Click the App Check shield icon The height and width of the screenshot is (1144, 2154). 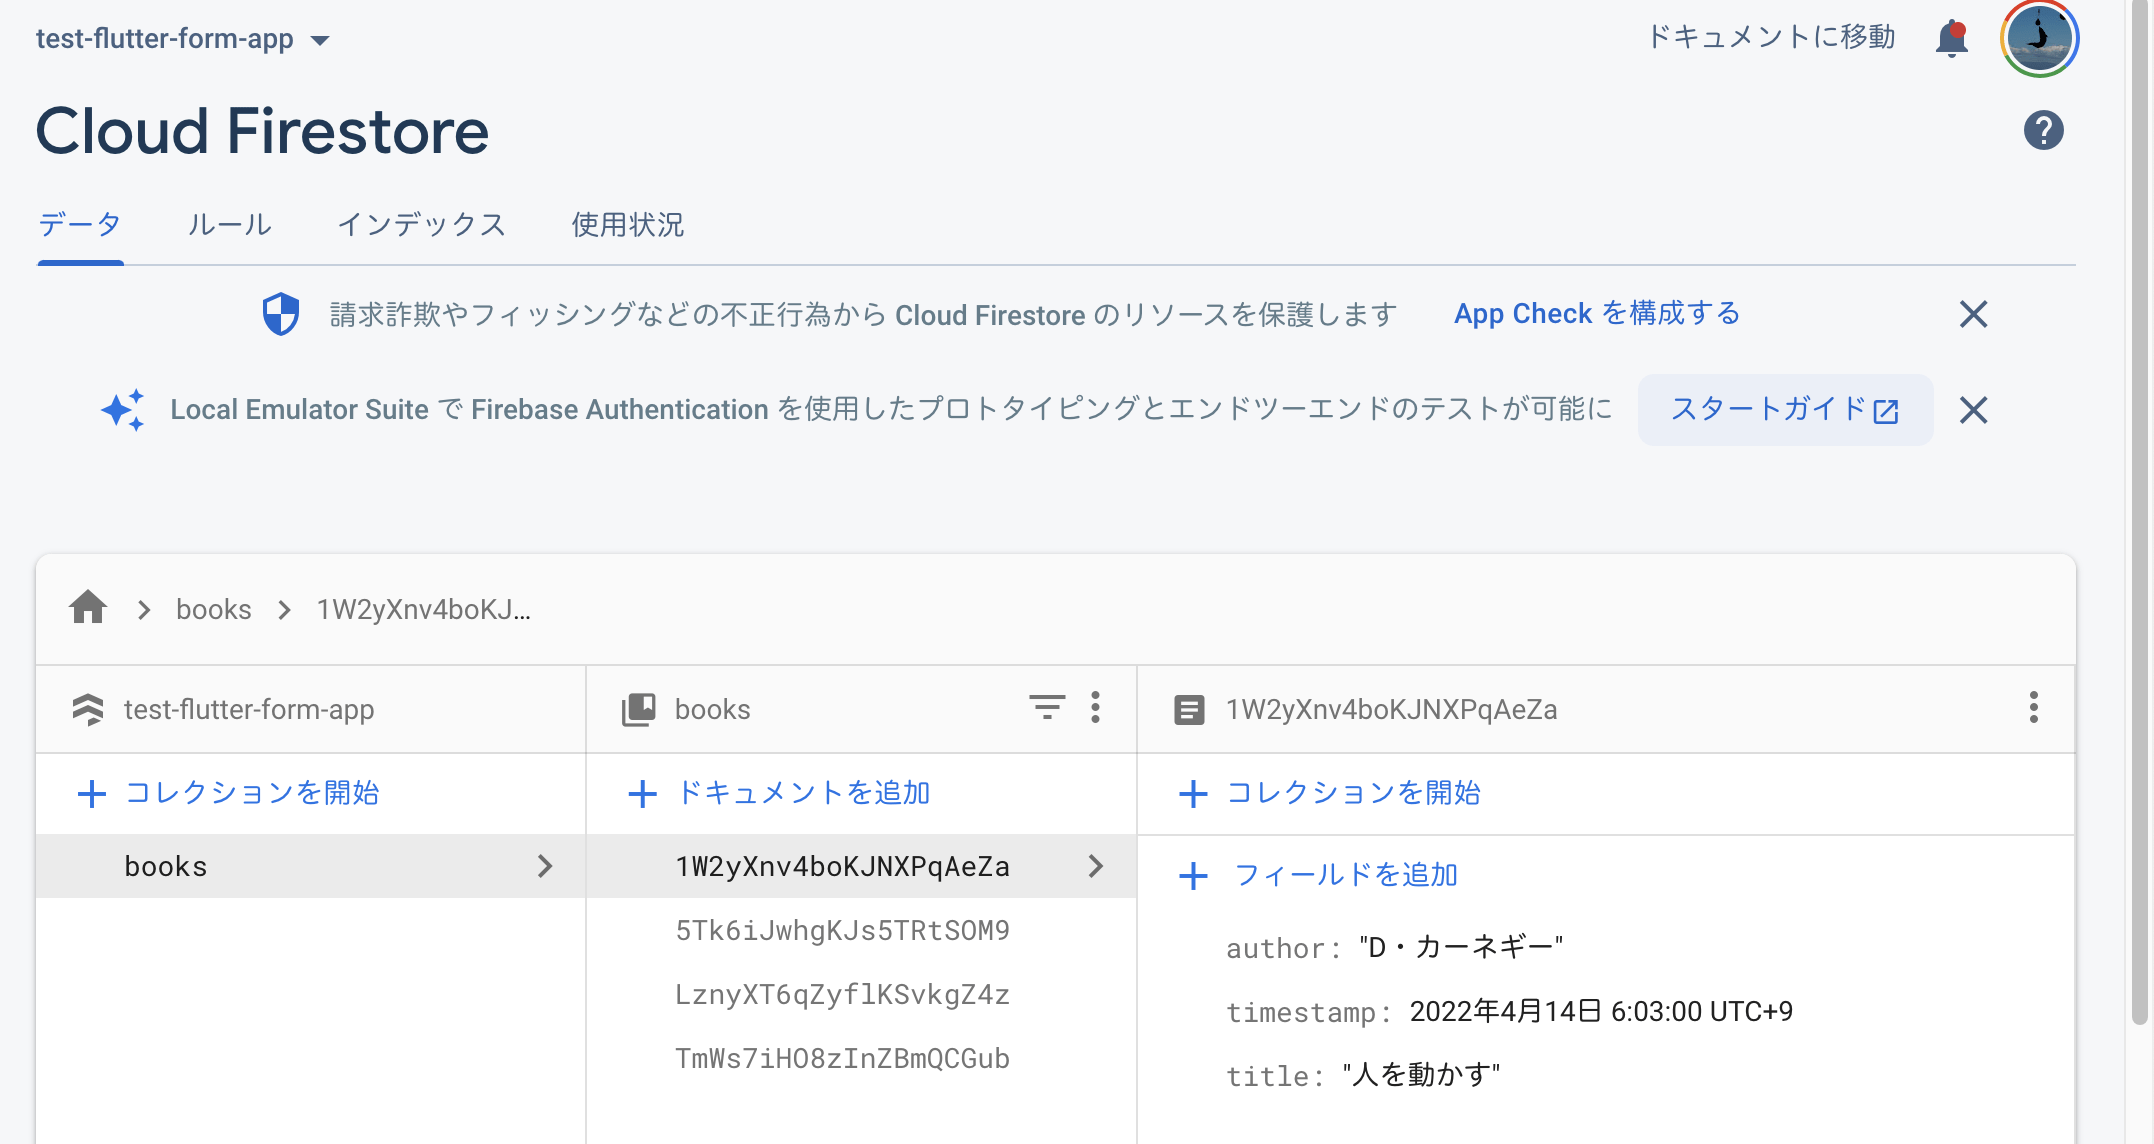(281, 314)
